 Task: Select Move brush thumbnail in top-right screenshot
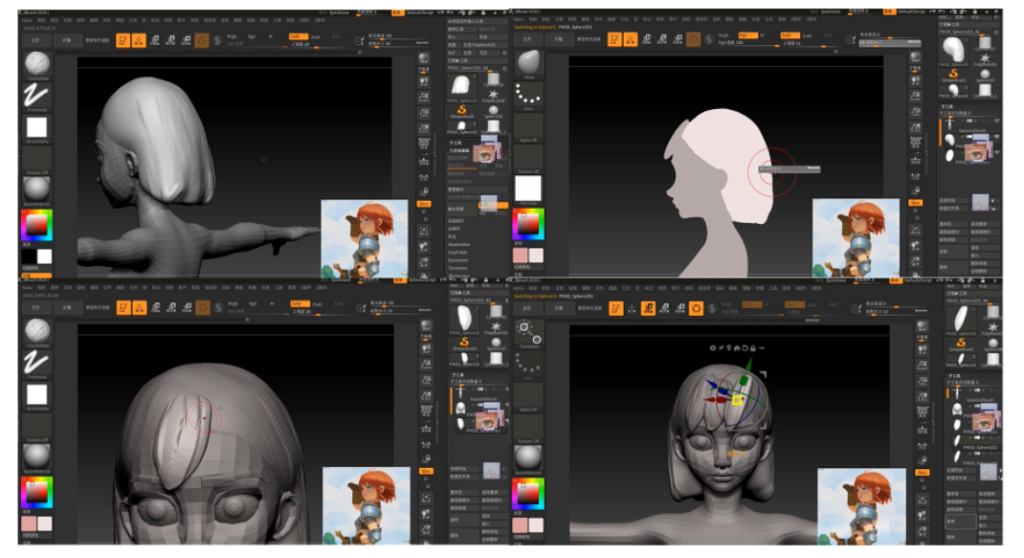(528, 63)
